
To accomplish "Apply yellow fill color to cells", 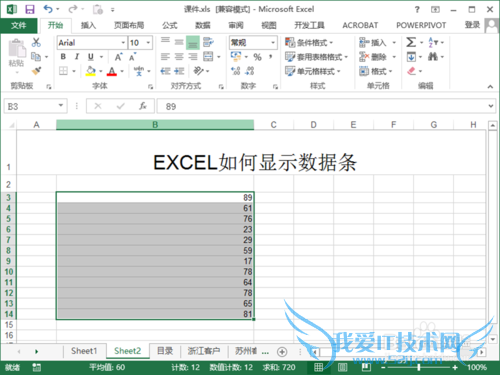I will [x=90, y=71].
